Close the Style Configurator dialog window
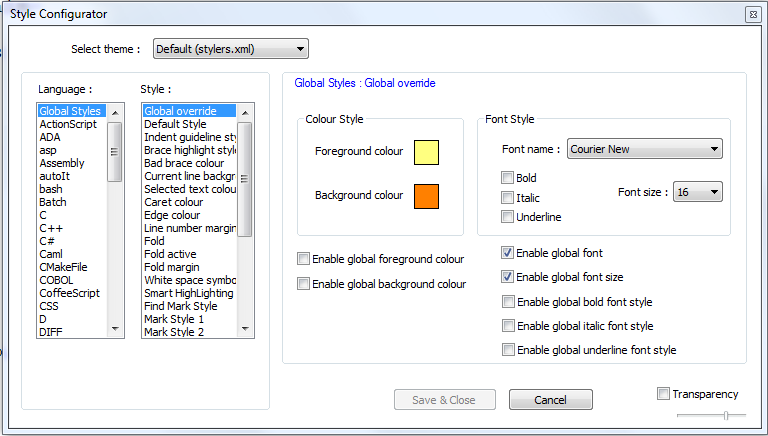Viewport: 768px width, 436px height. tap(751, 14)
